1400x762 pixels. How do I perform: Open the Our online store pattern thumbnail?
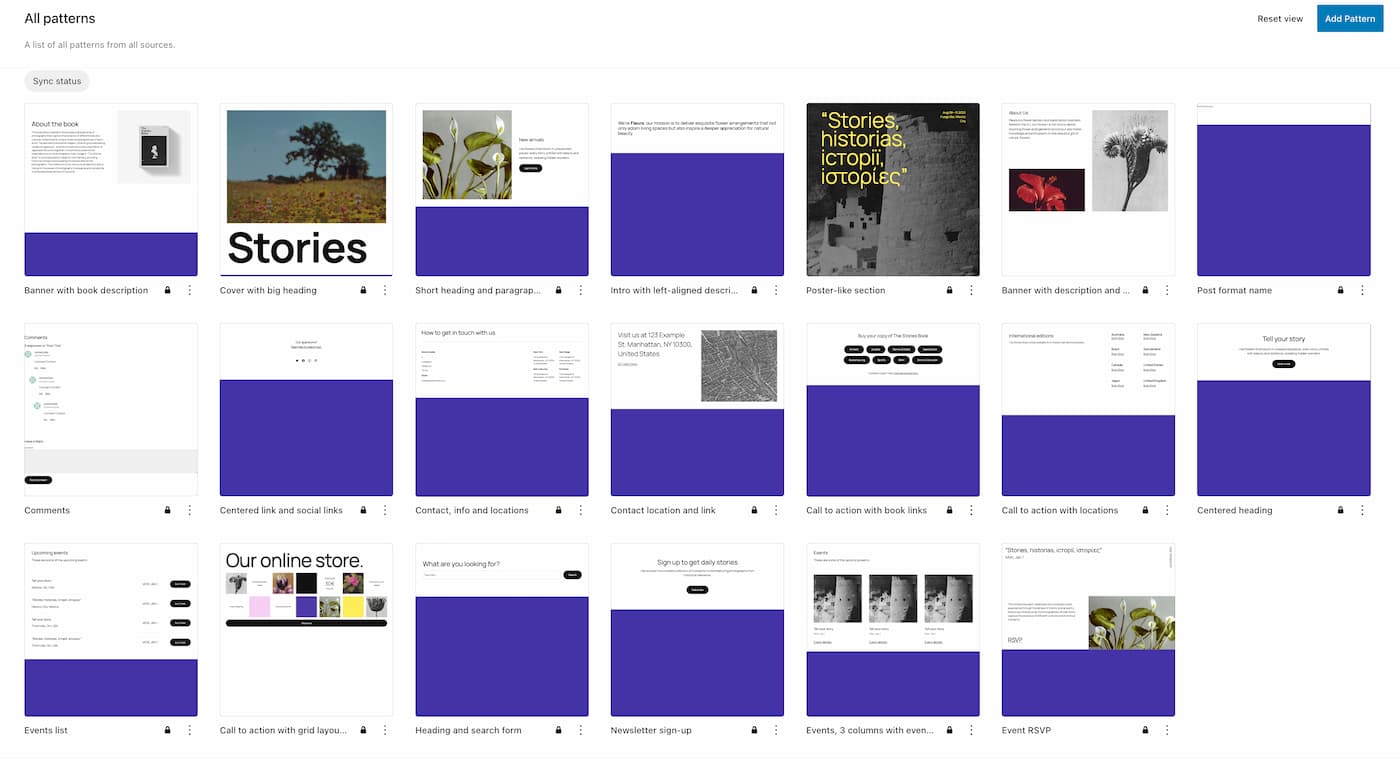[306, 629]
